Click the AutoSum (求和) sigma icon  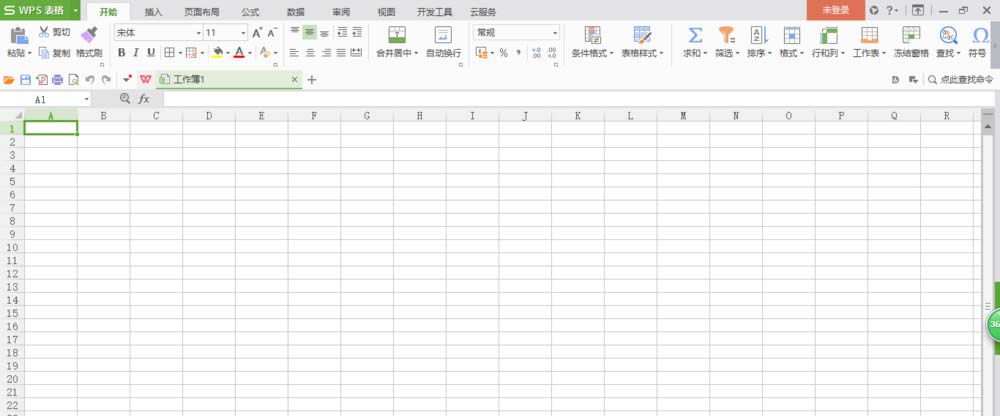click(x=693, y=35)
